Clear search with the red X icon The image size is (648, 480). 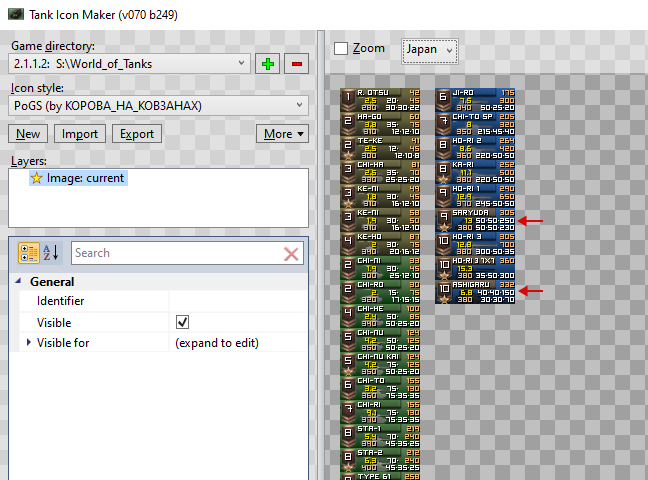tap(291, 253)
